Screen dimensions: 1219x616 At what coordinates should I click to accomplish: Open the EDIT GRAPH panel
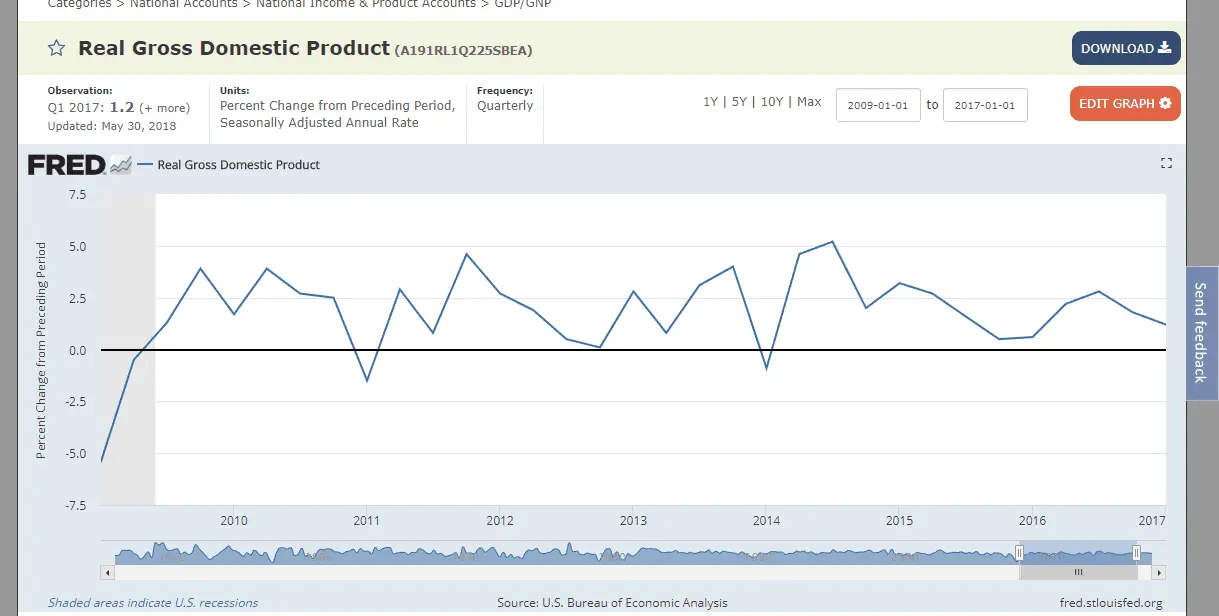click(x=1125, y=104)
